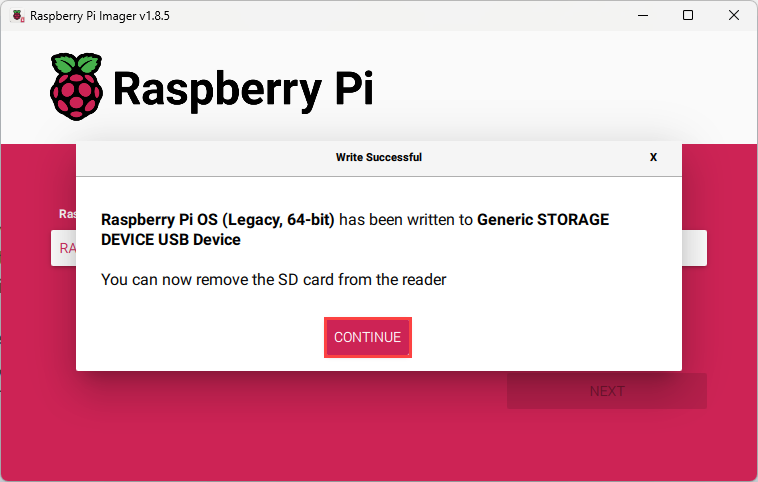
Task: Click the Imager icon in the title bar
Action: click(17, 16)
